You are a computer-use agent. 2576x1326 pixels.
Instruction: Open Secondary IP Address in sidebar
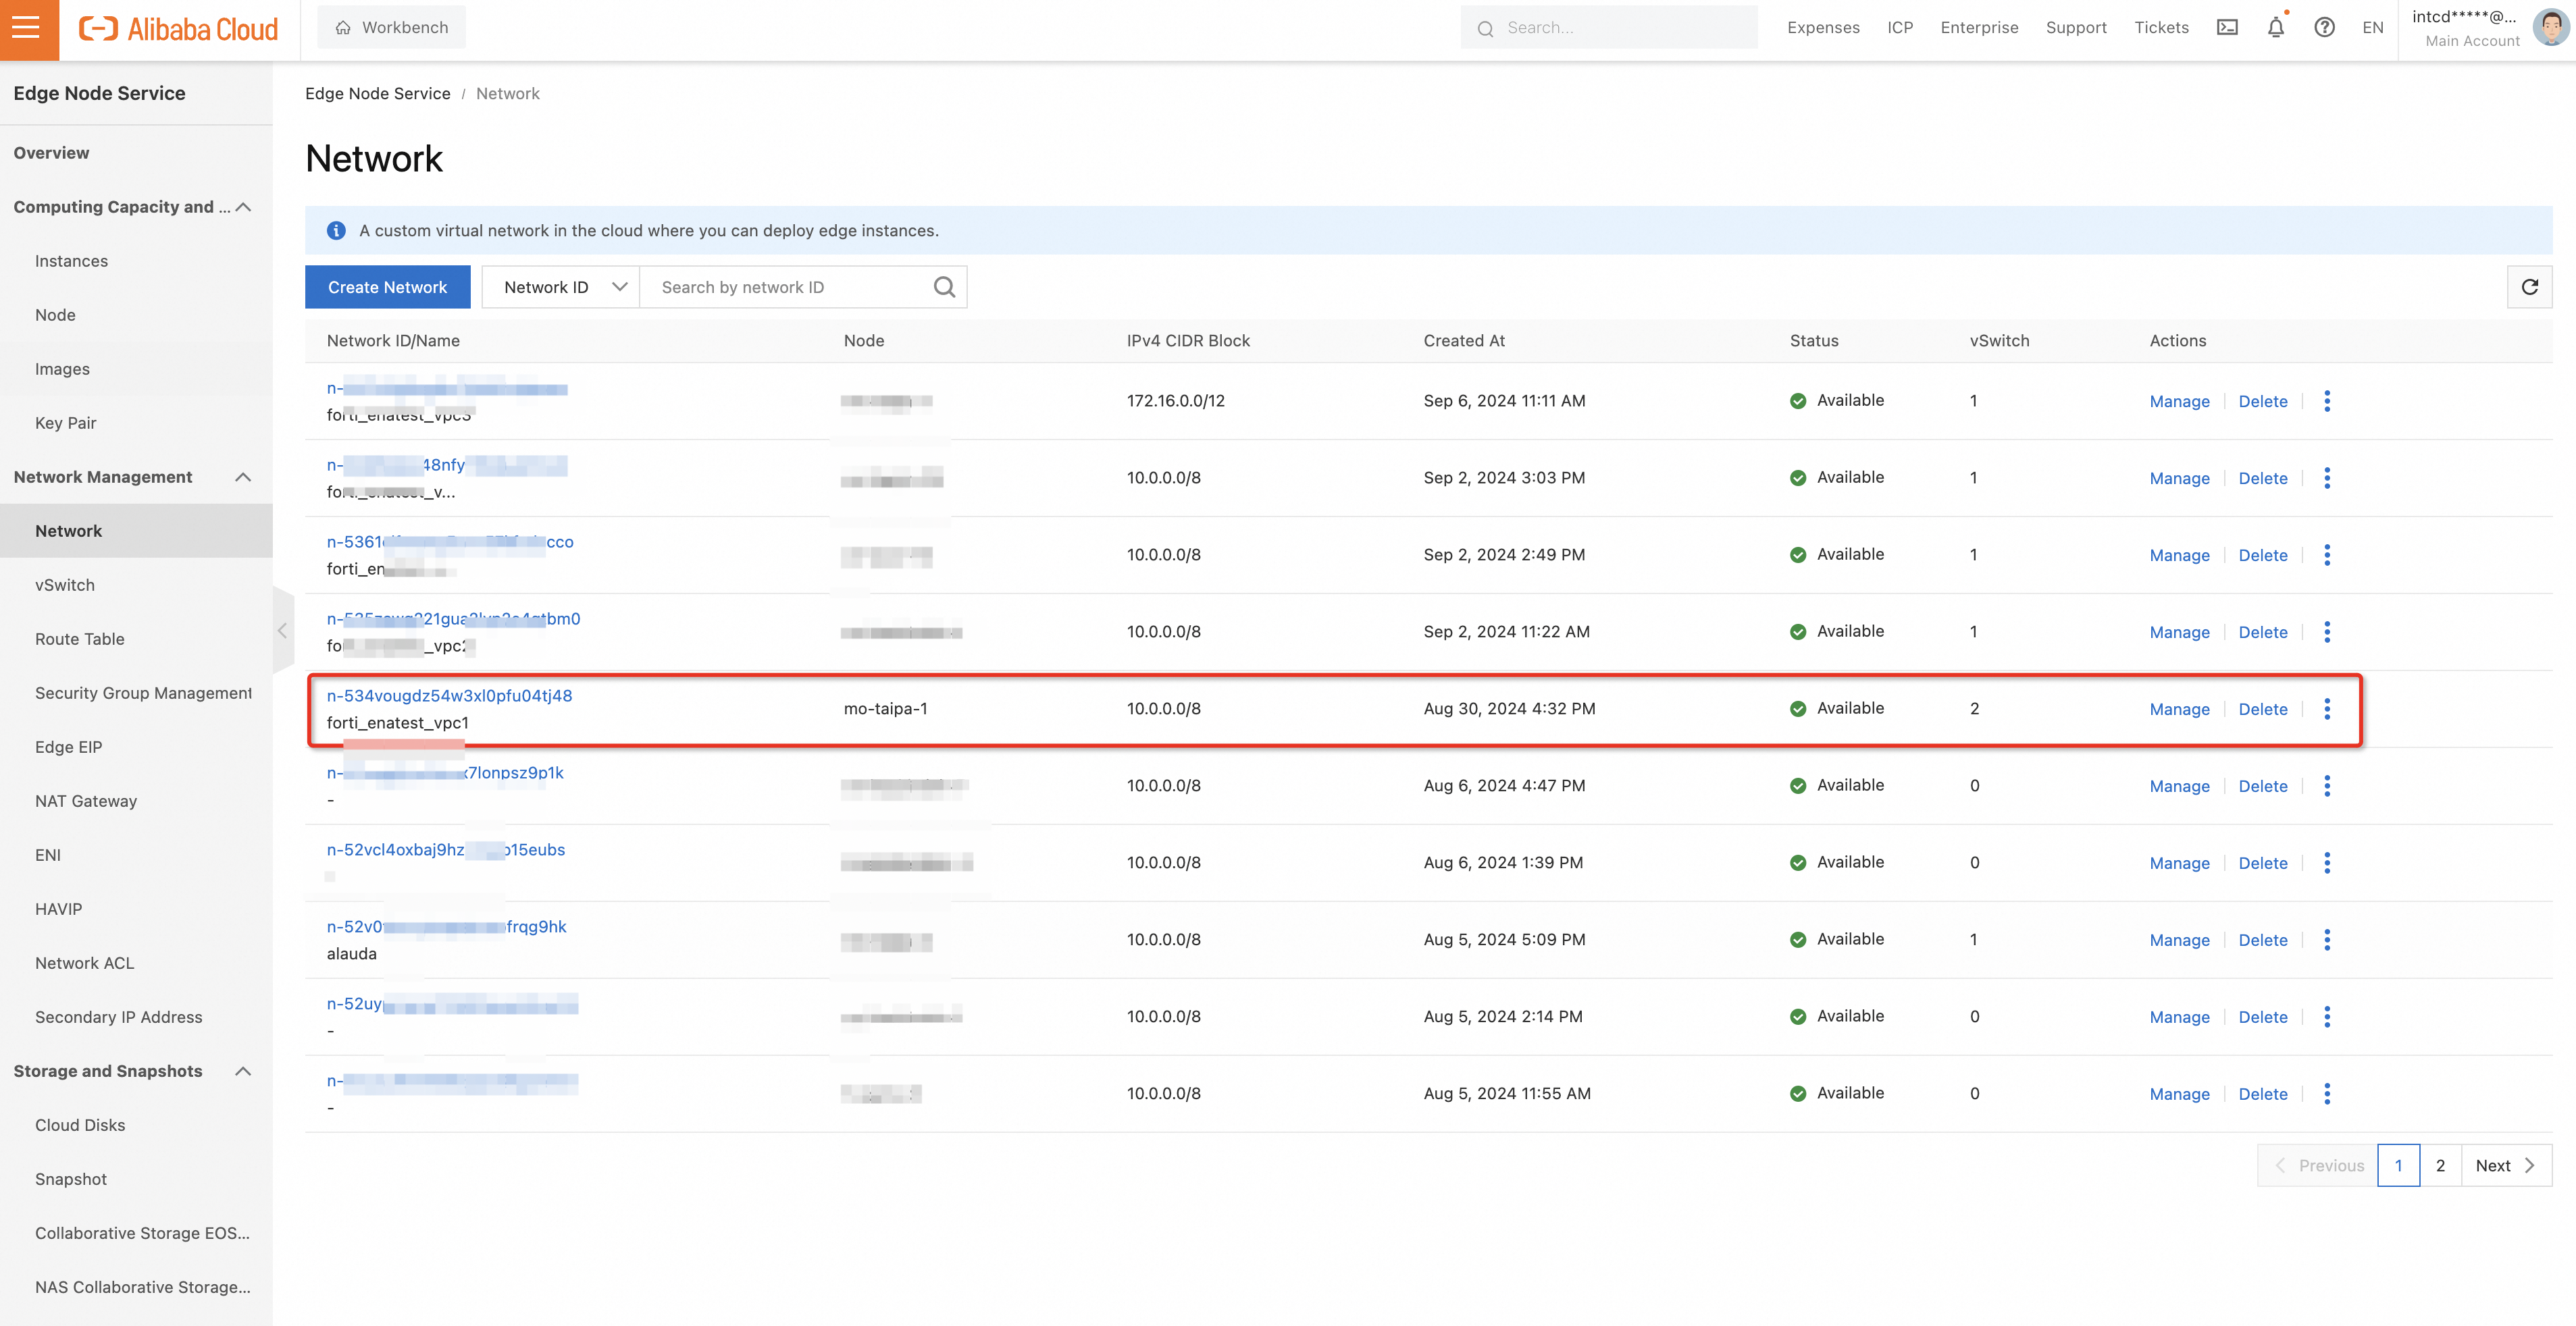(x=118, y=1017)
